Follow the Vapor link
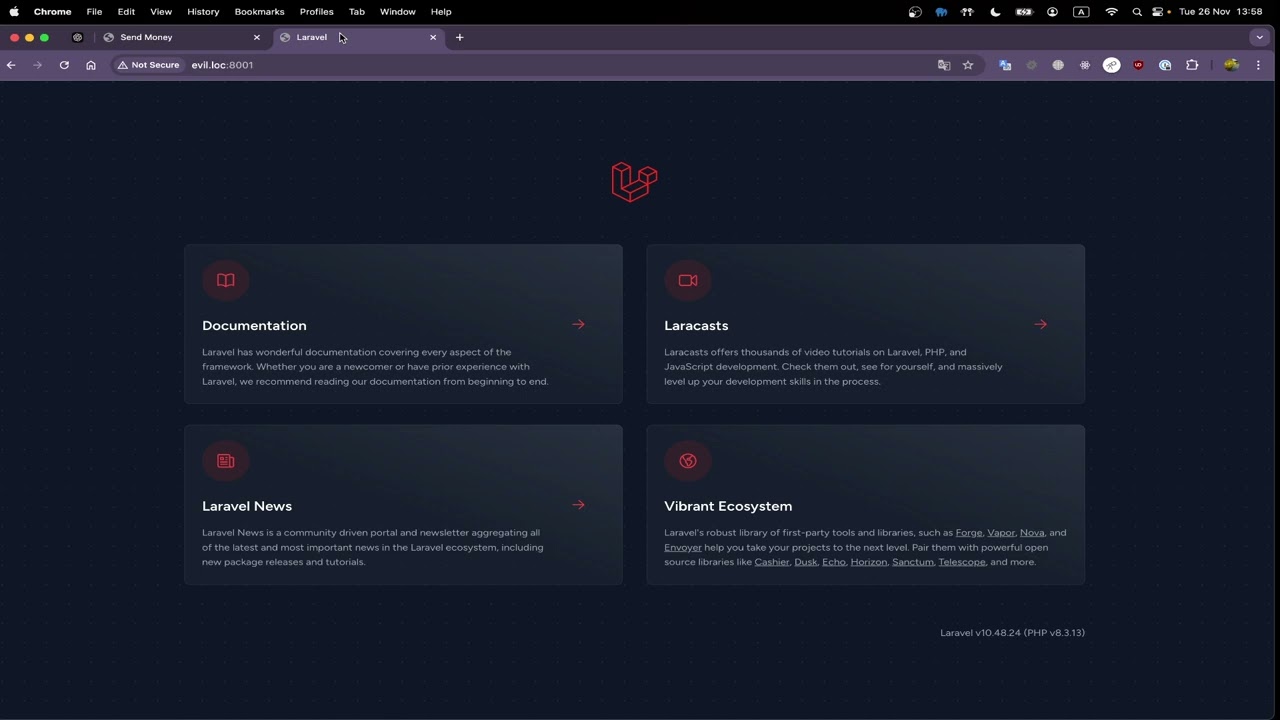The image size is (1280, 720). [x=1001, y=533]
